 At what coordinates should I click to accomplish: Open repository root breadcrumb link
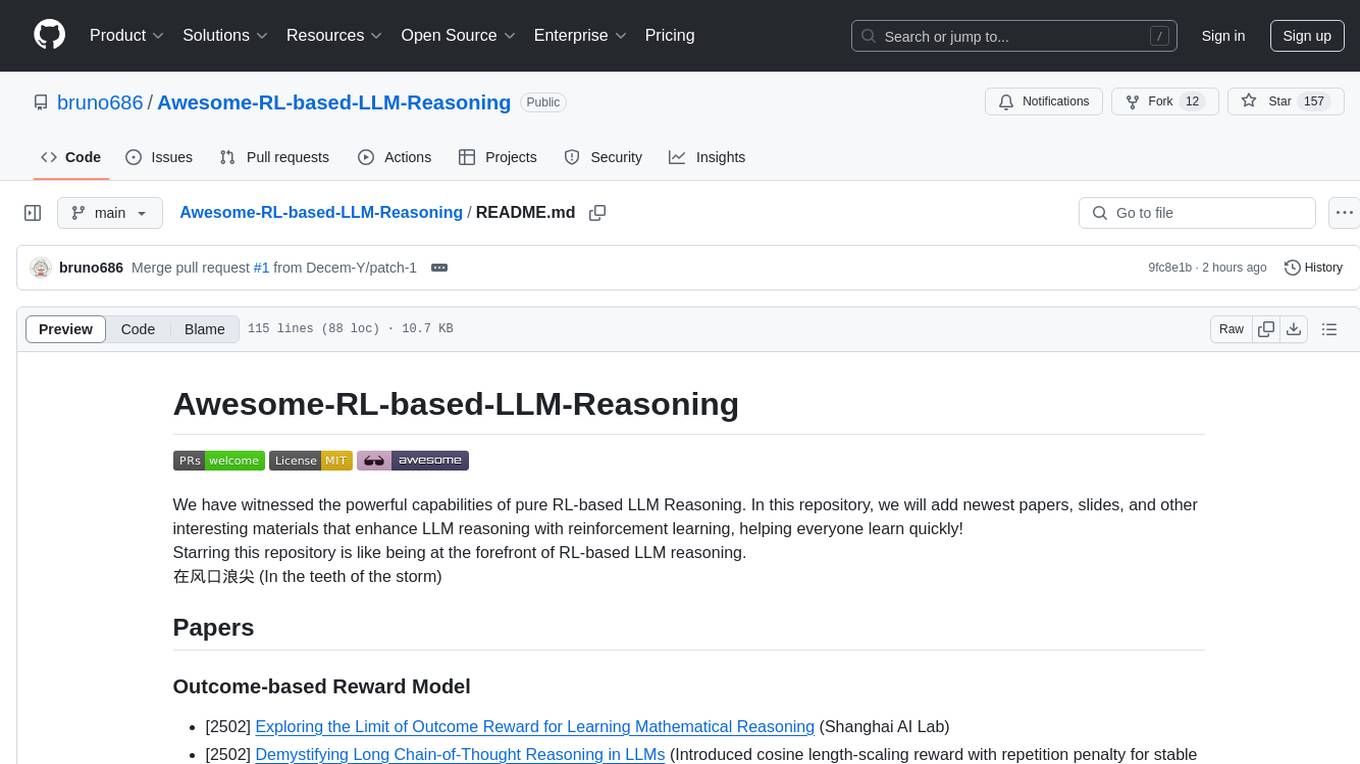click(x=321, y=212)
